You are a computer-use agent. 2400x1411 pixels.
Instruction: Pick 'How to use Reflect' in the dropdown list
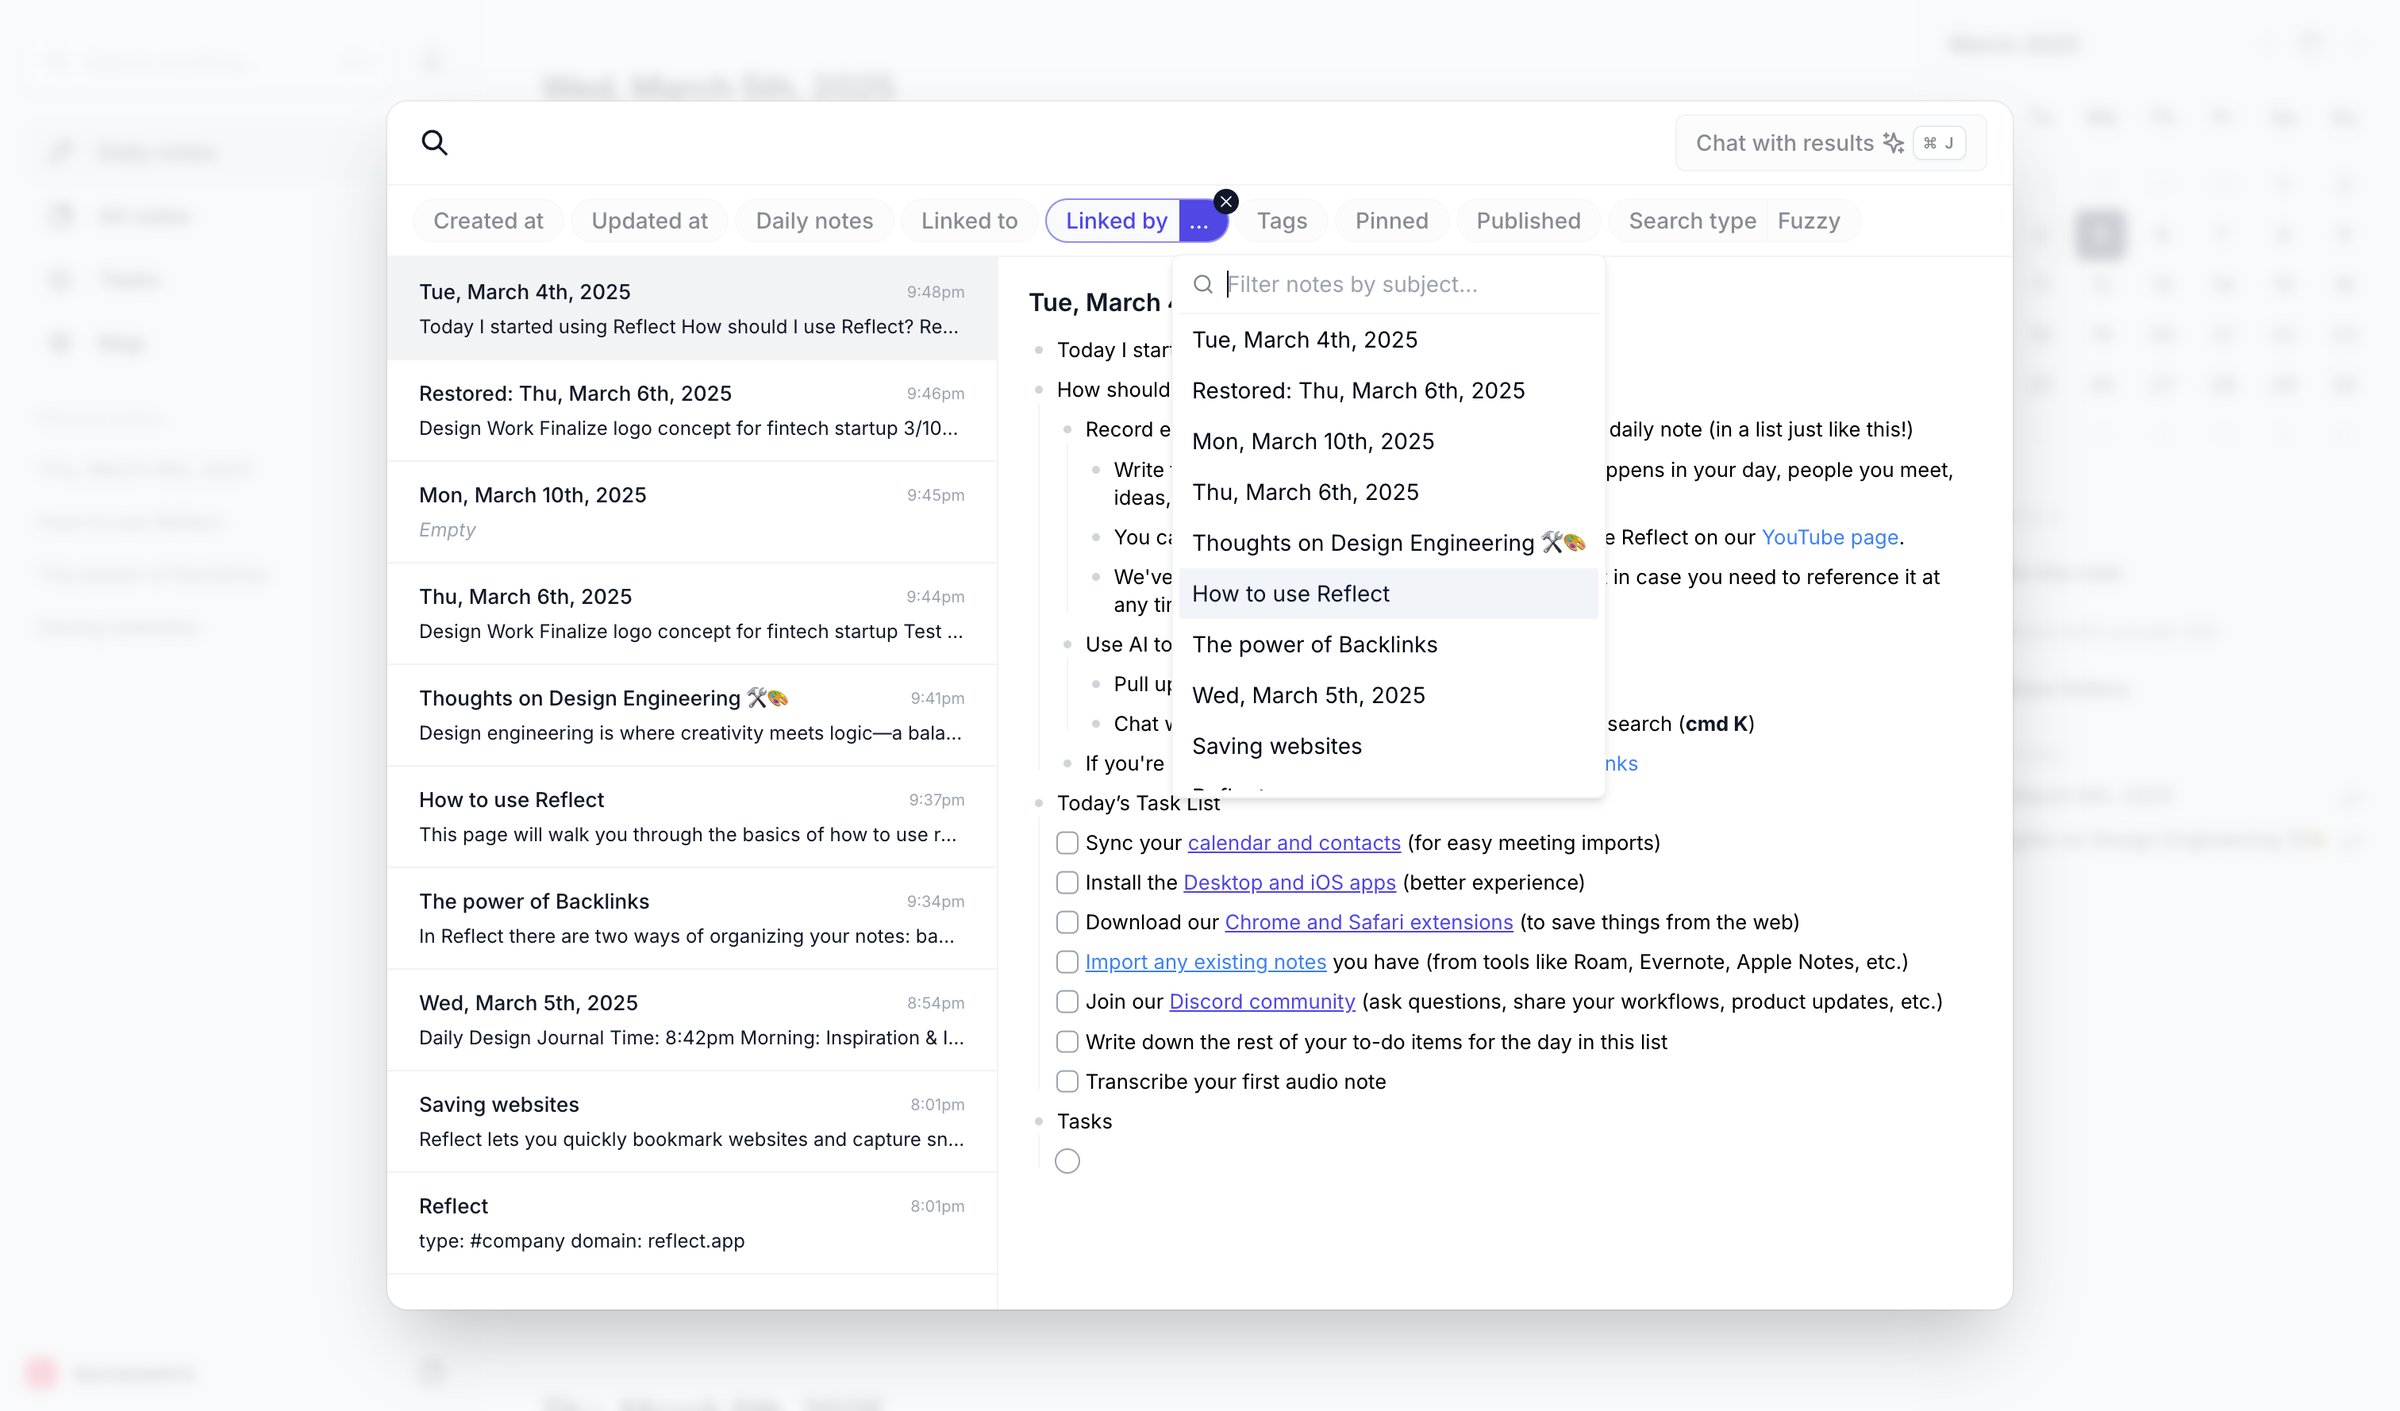(1388, 594)
